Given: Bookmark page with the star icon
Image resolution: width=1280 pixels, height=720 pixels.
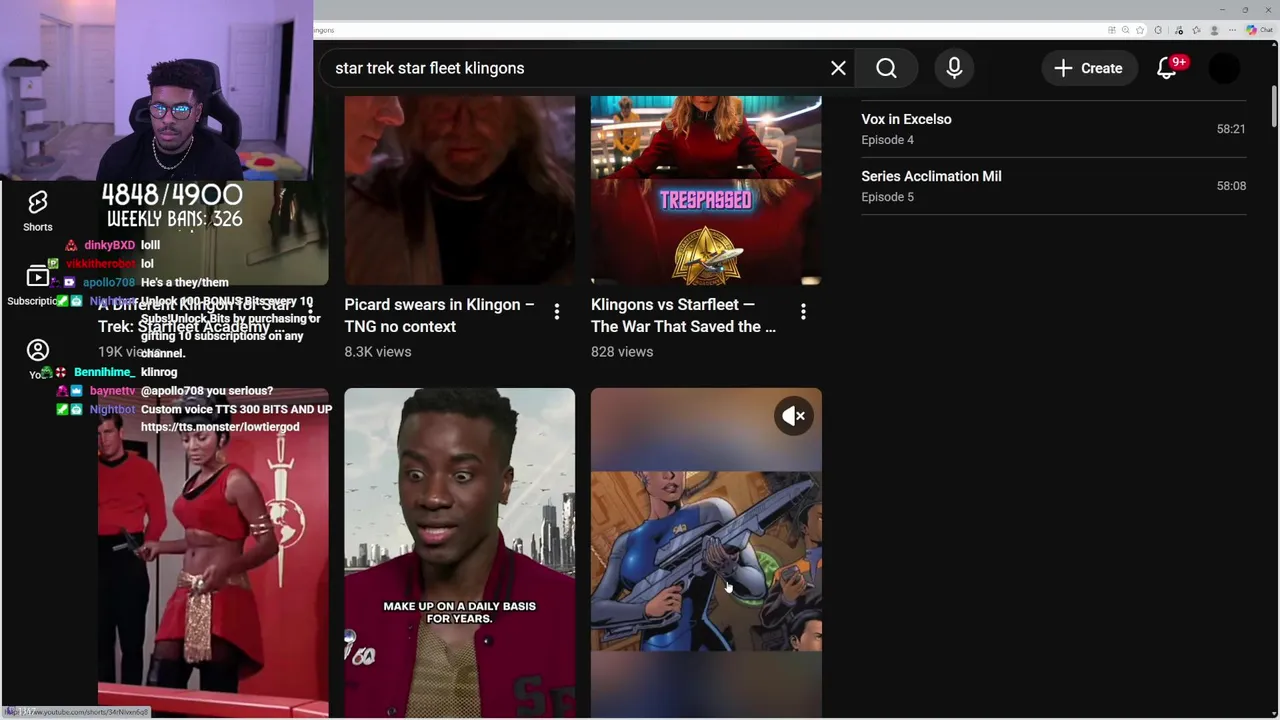Looking at the screenshot, I should click(1140, 30).
